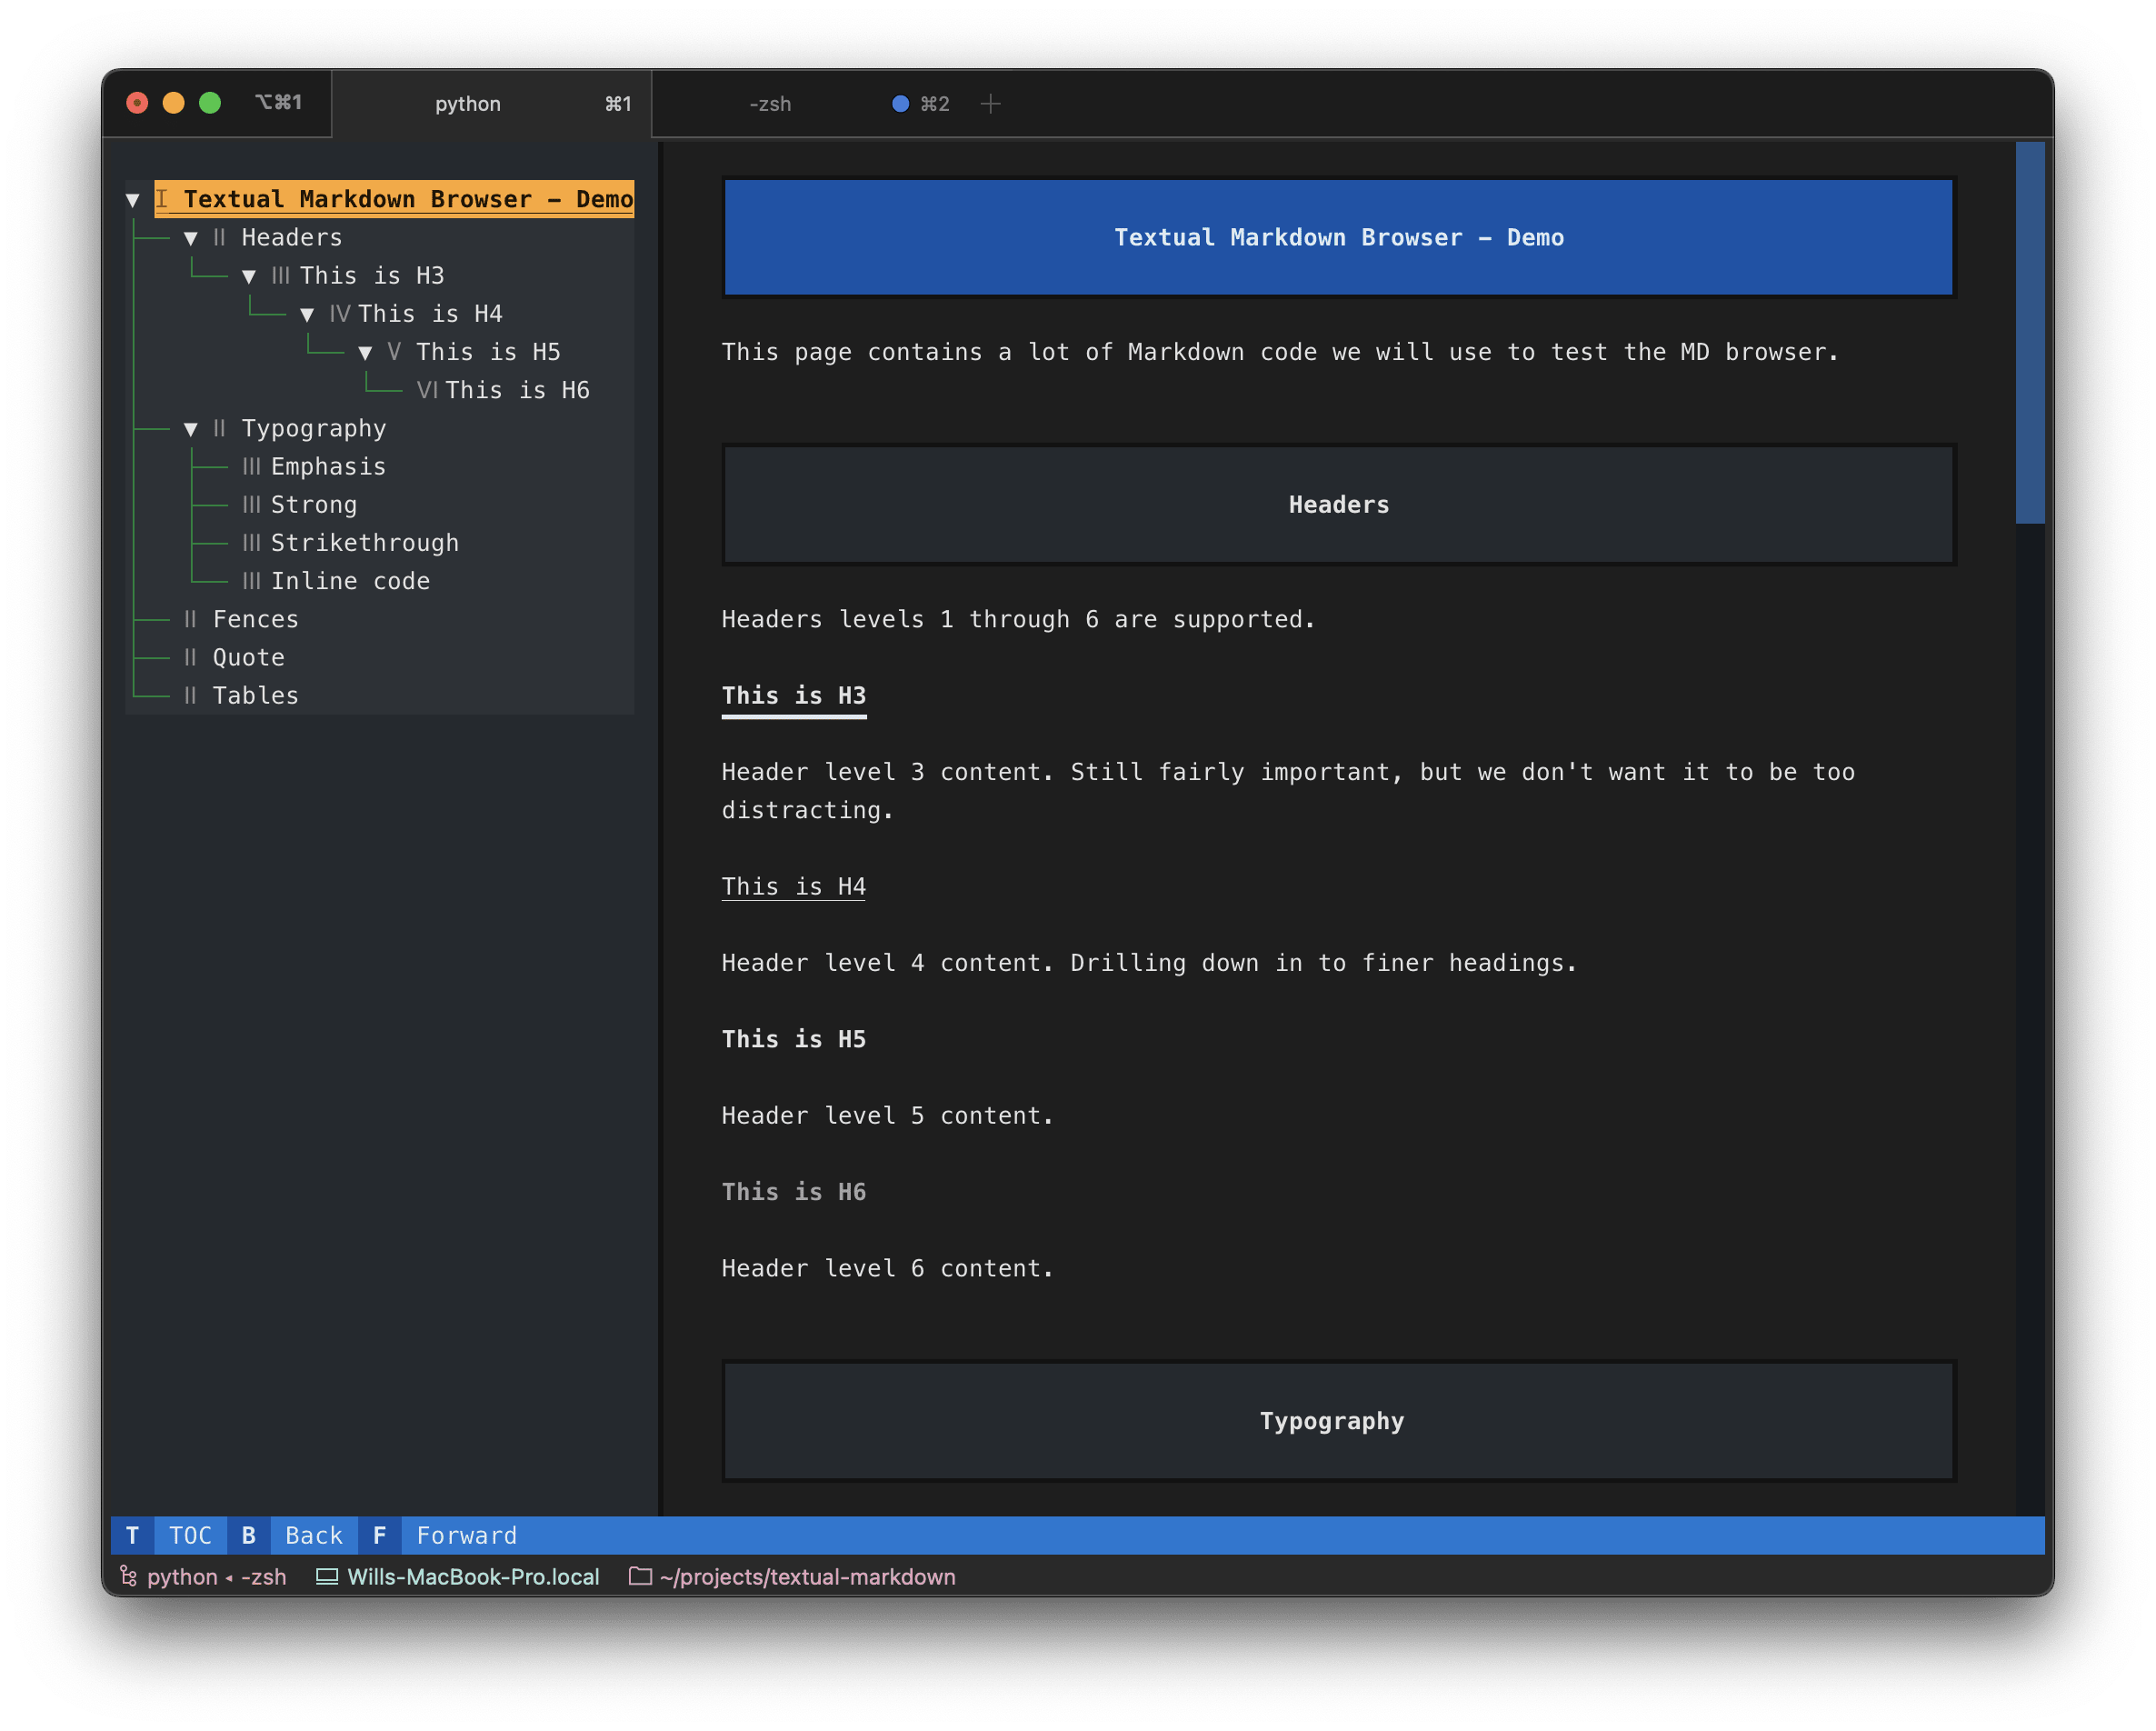The image size is (2156, 1731).
Task: Collapse the This is H5 tree arrow
Action: [365, 352]
